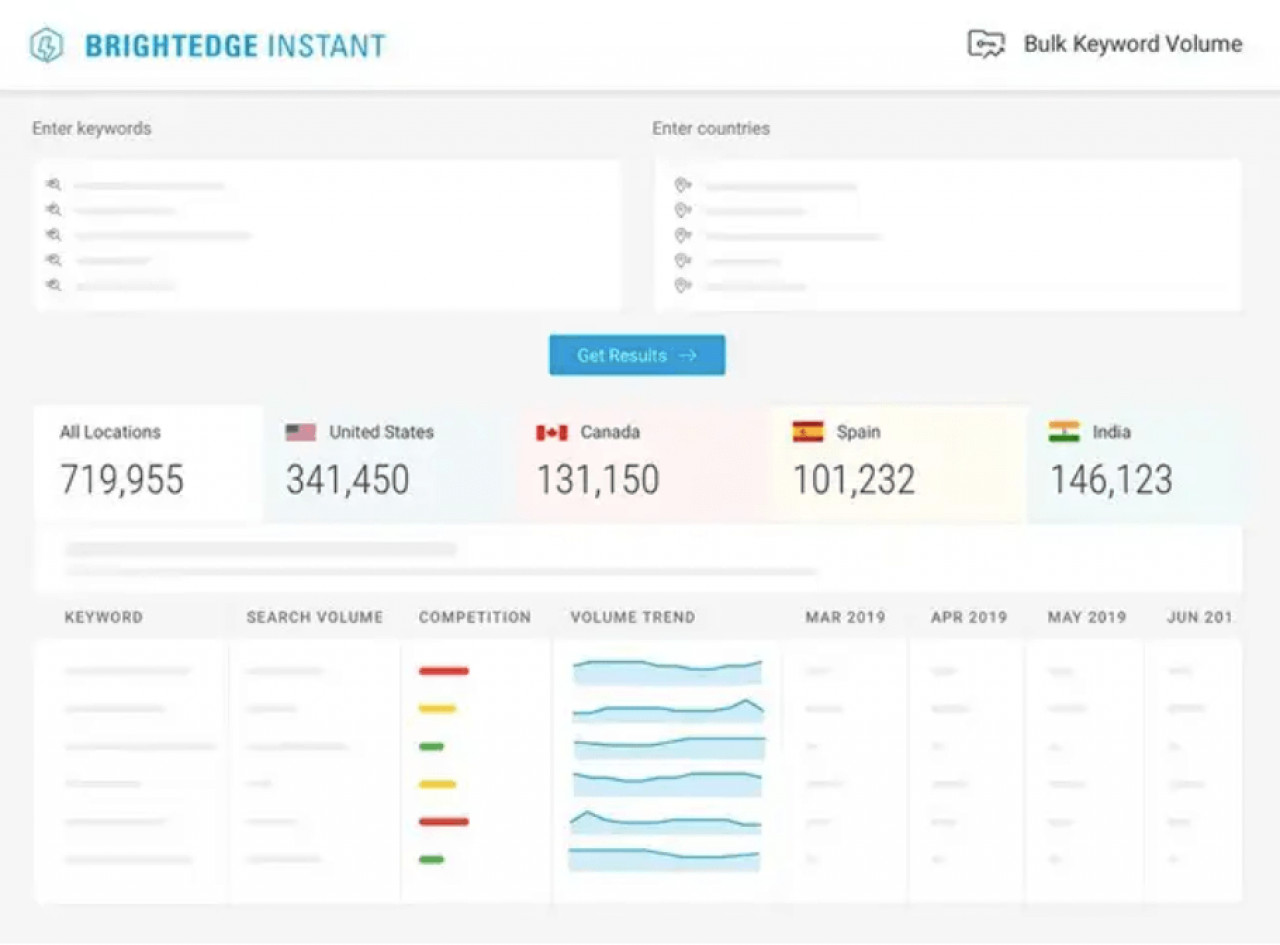Click the APR 2019 column header
This screenshot has height=945, width=1280.
tap(969, 617)
